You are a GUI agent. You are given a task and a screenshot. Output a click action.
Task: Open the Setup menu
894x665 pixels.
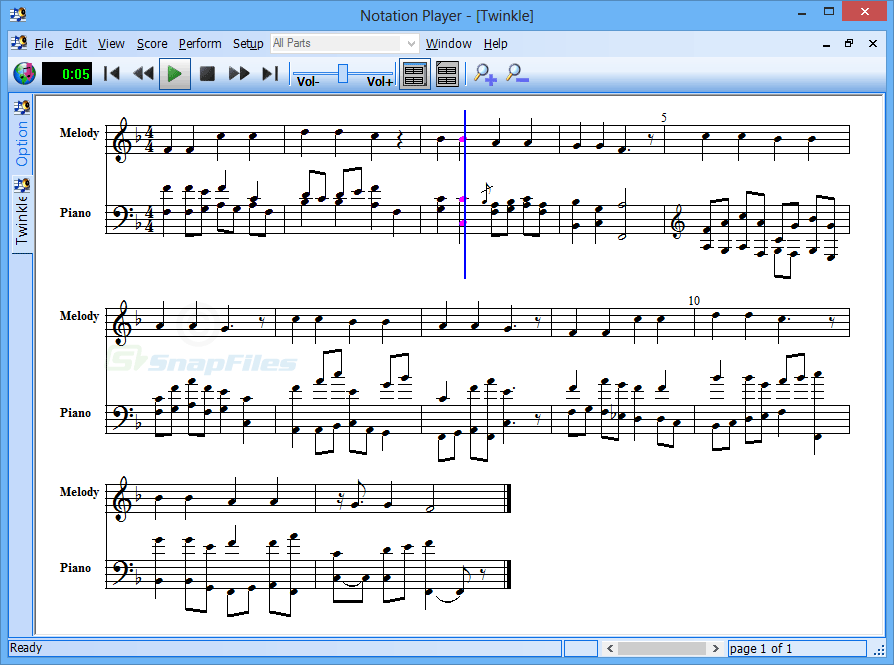point(247,43)
